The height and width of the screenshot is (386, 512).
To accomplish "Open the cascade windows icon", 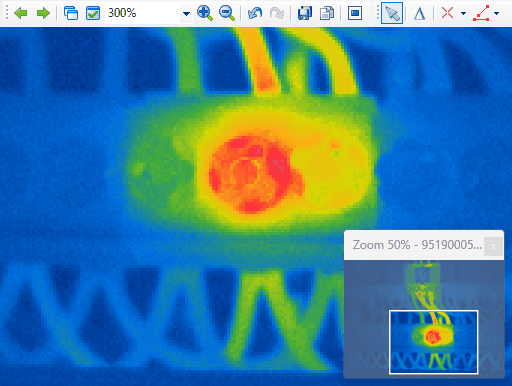I will point(71,13).
